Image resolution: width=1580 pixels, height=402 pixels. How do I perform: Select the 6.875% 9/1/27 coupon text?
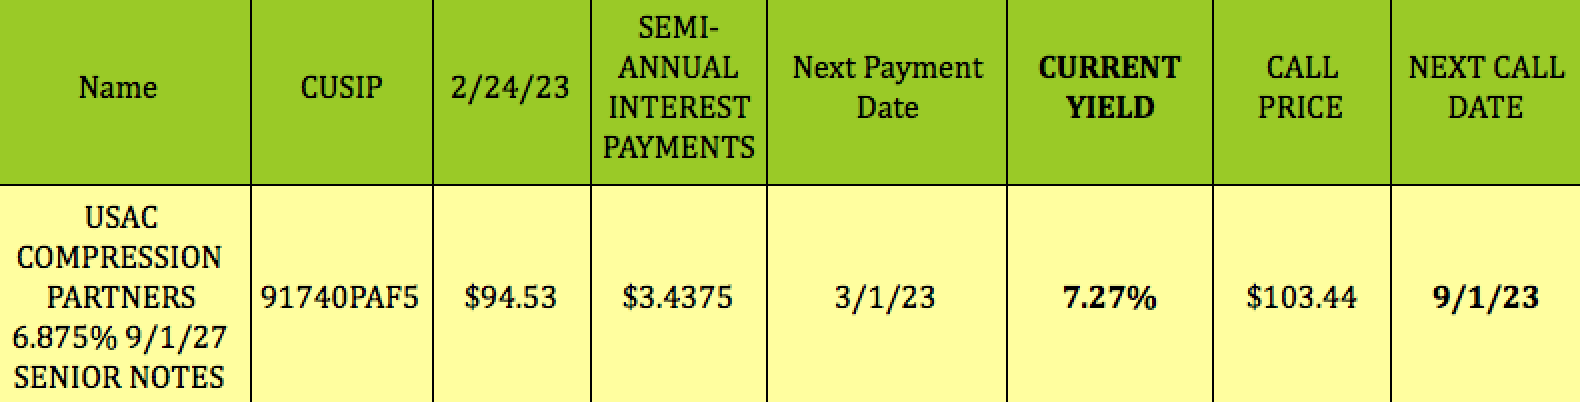click(x=119, y=337)
